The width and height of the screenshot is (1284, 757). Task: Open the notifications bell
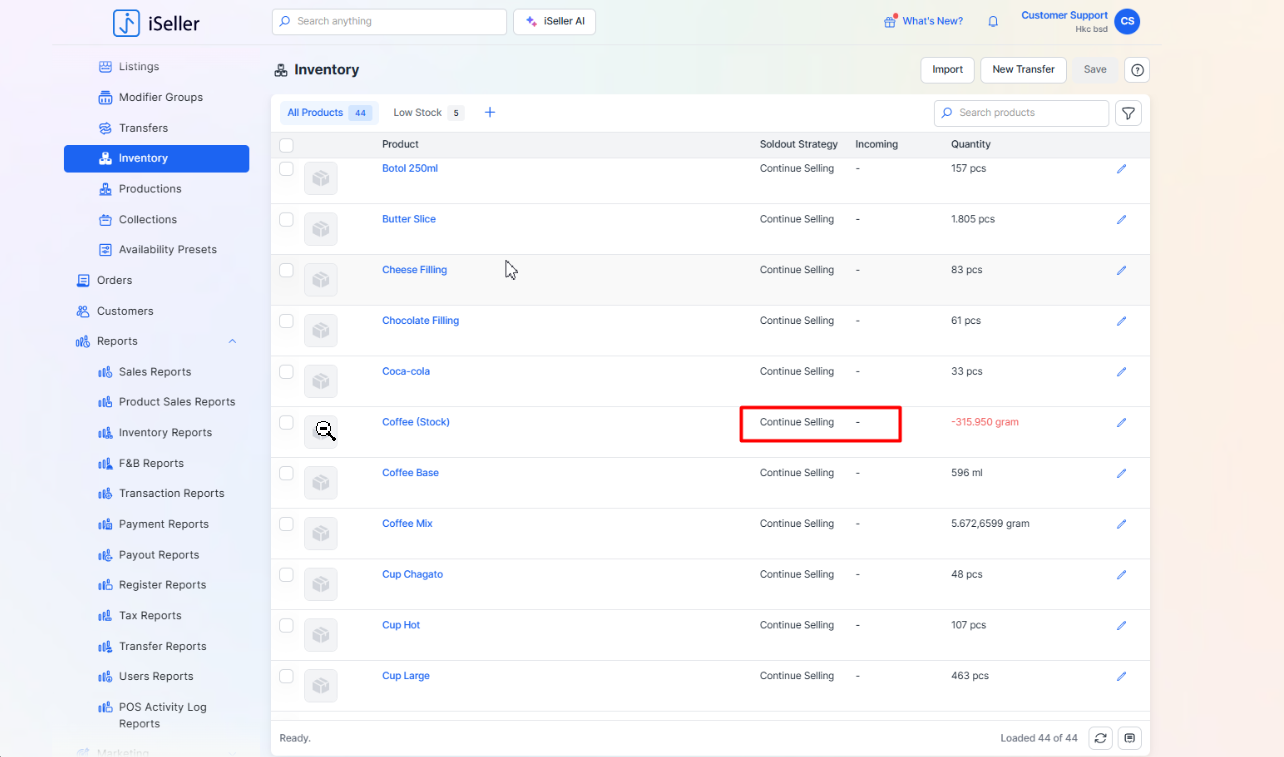[x=993, y=21]
